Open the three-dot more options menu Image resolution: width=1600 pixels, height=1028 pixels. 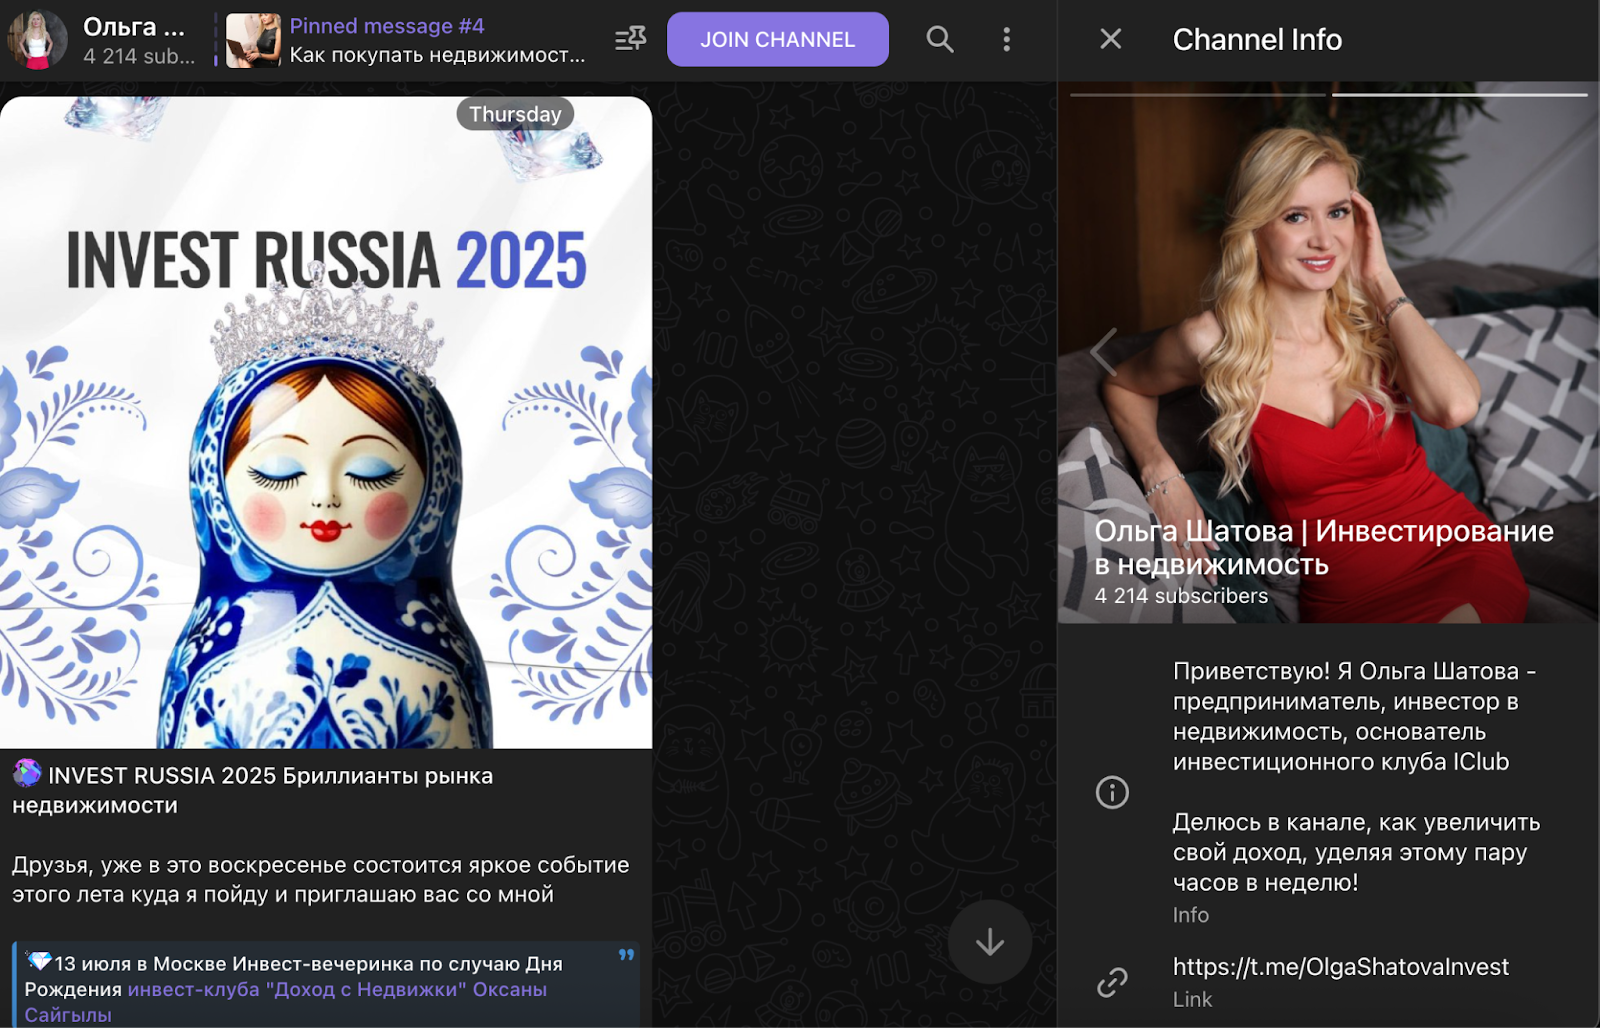click(1006, 39)
